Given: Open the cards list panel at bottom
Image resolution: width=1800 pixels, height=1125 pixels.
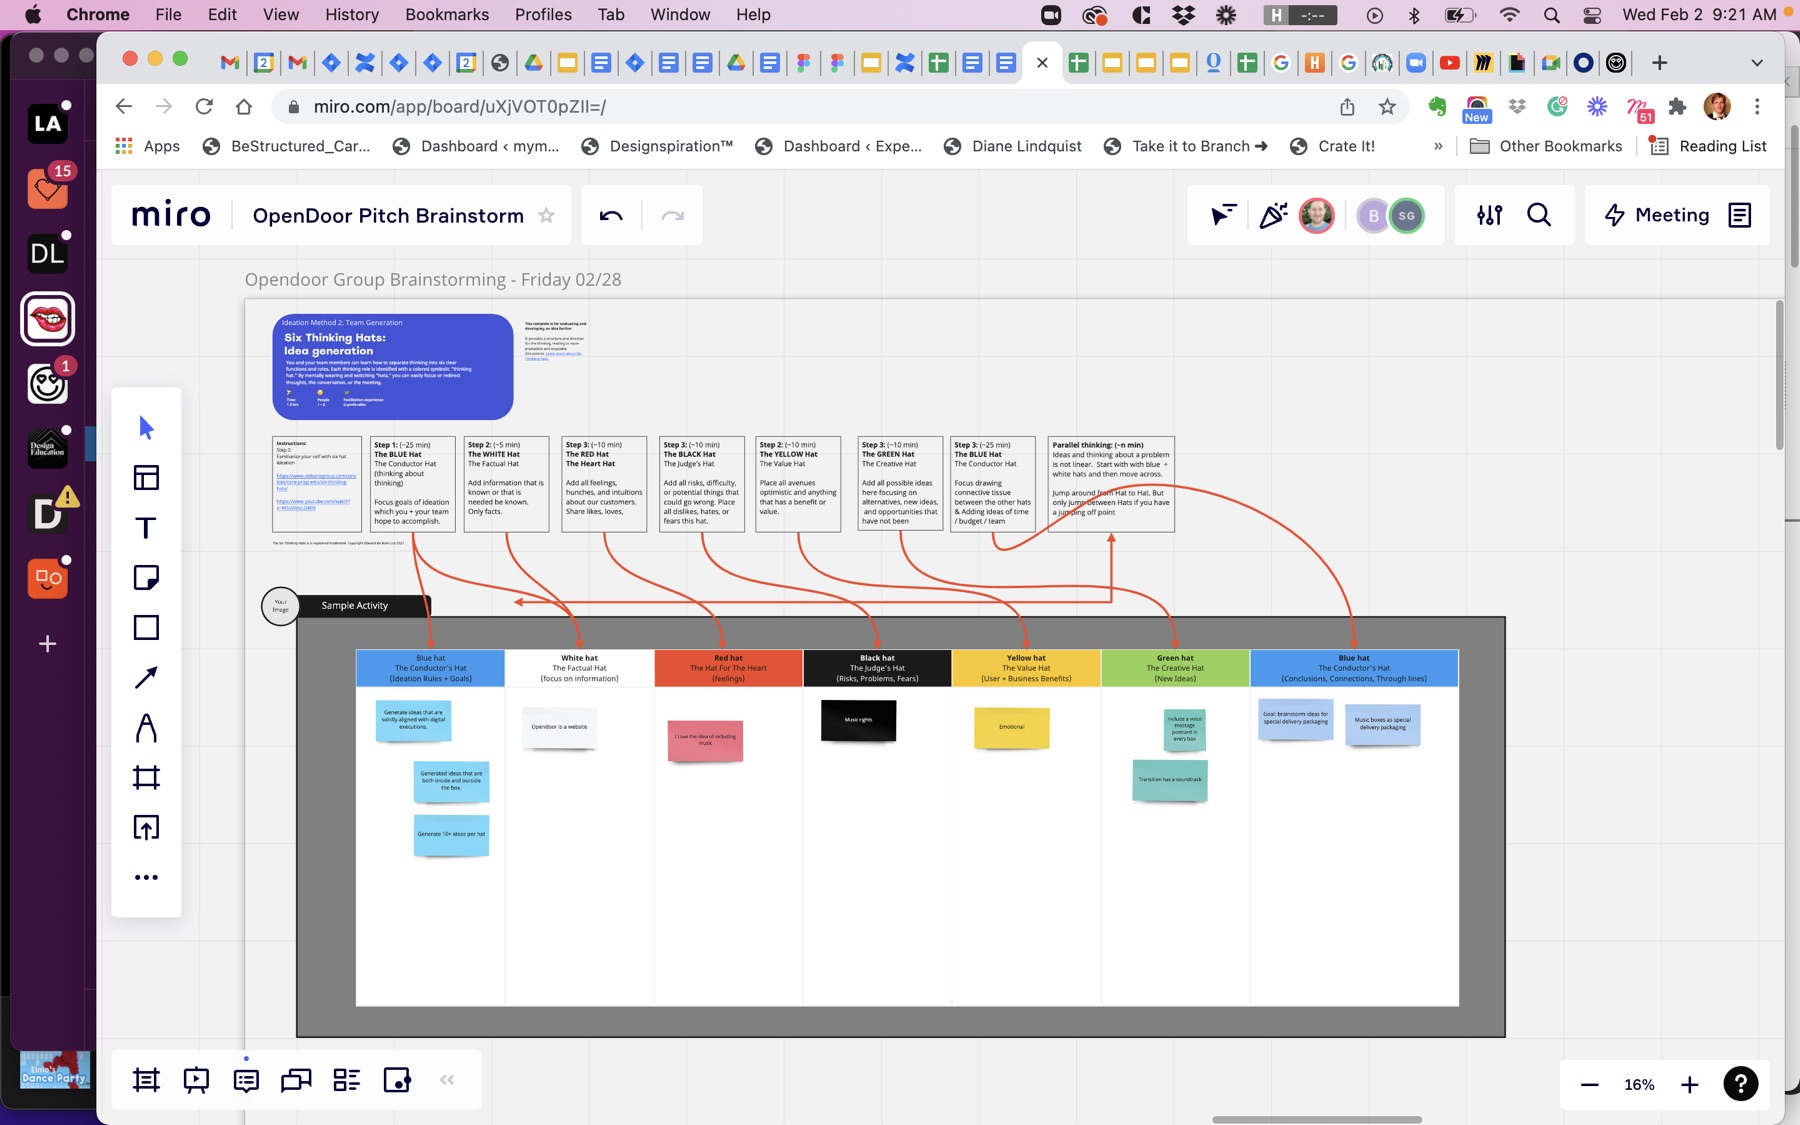Looking at the screenshot, I should (346, 1080).
